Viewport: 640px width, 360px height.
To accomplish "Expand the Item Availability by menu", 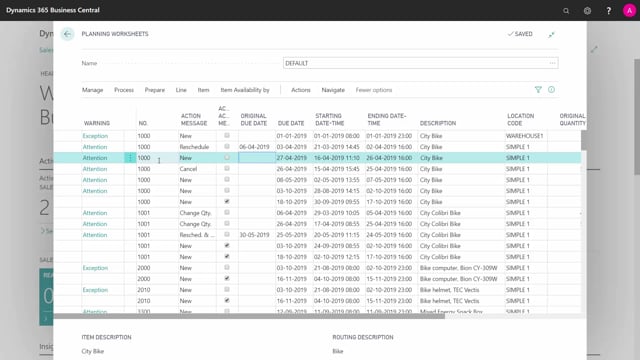I will click(x=245, y=90).
